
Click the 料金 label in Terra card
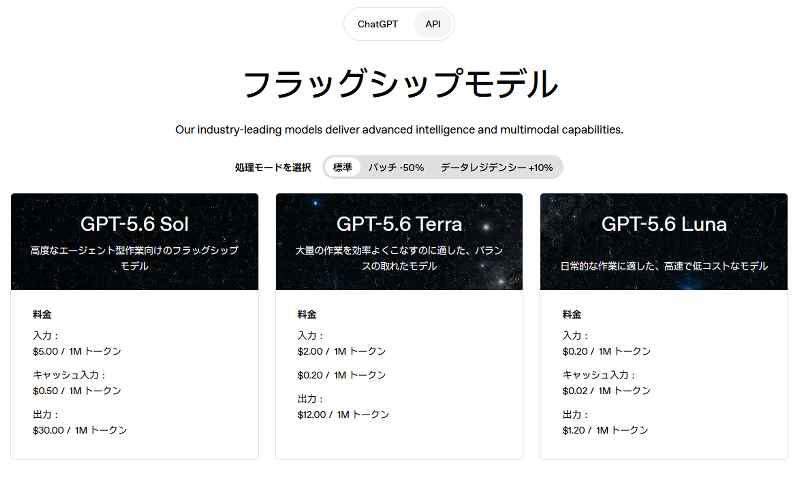click(x=307, y=315)
